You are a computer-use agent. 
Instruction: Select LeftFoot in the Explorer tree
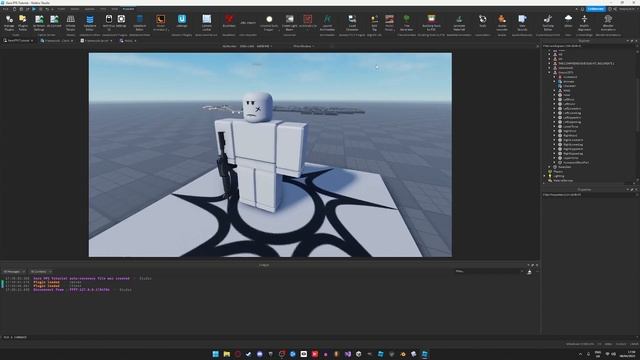pos(568,99)
